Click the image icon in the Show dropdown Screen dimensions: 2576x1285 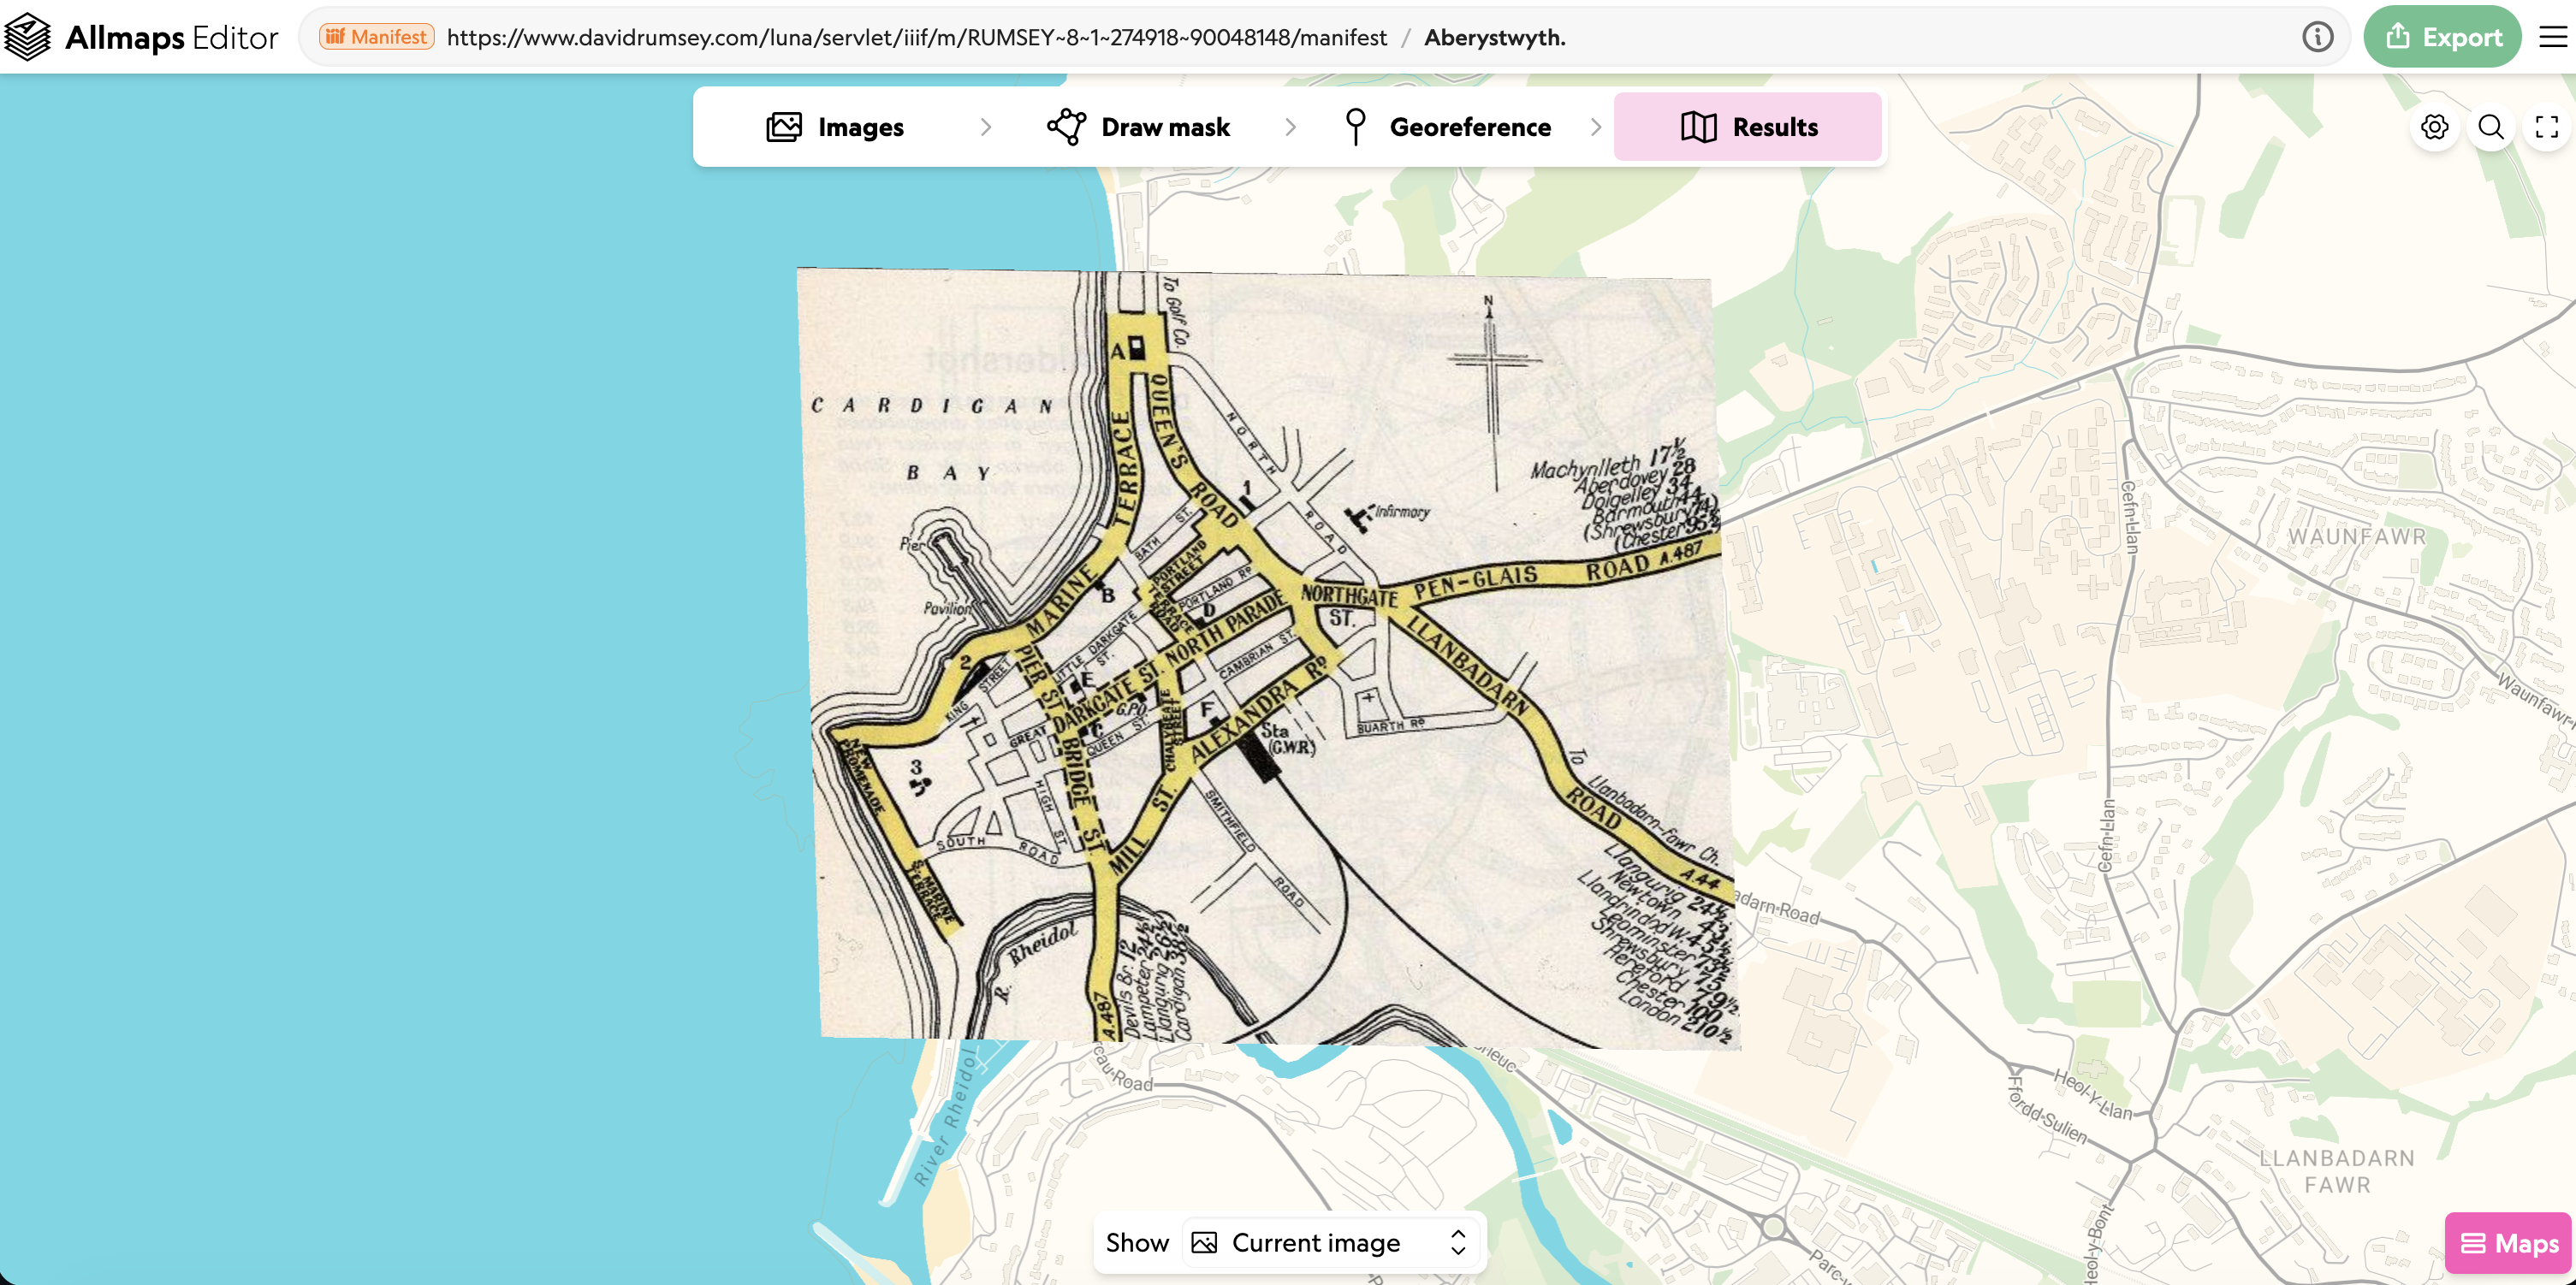(1204, 1242)
